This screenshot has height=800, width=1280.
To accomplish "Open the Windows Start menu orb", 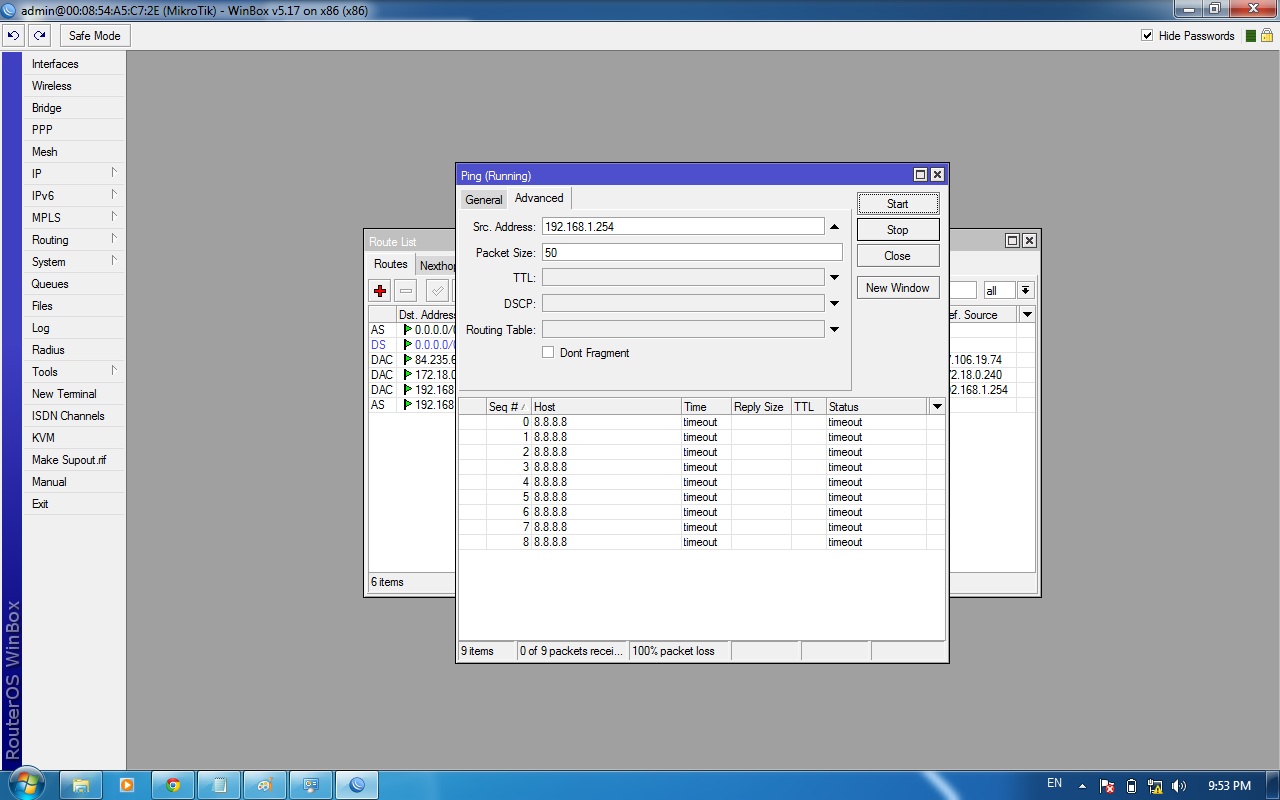I will click(x=27, y=783).
